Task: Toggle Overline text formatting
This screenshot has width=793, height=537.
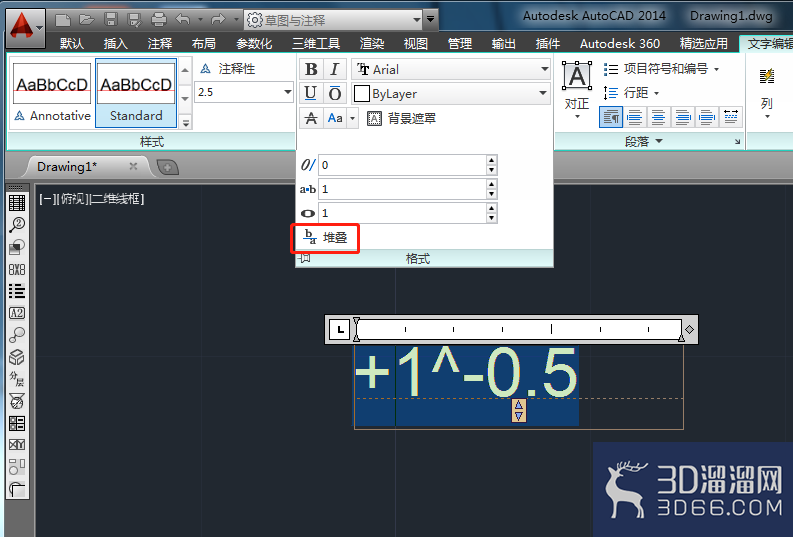Action: pos(334,93)
